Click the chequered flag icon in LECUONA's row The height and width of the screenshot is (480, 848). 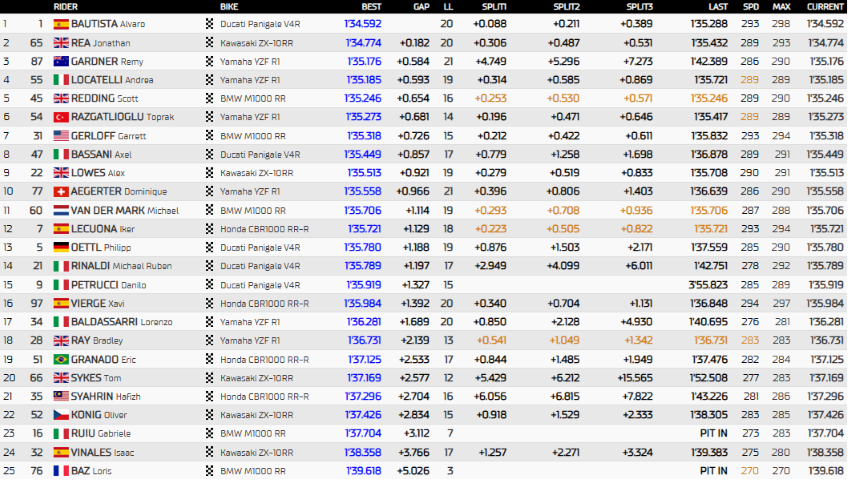point(210,229)
